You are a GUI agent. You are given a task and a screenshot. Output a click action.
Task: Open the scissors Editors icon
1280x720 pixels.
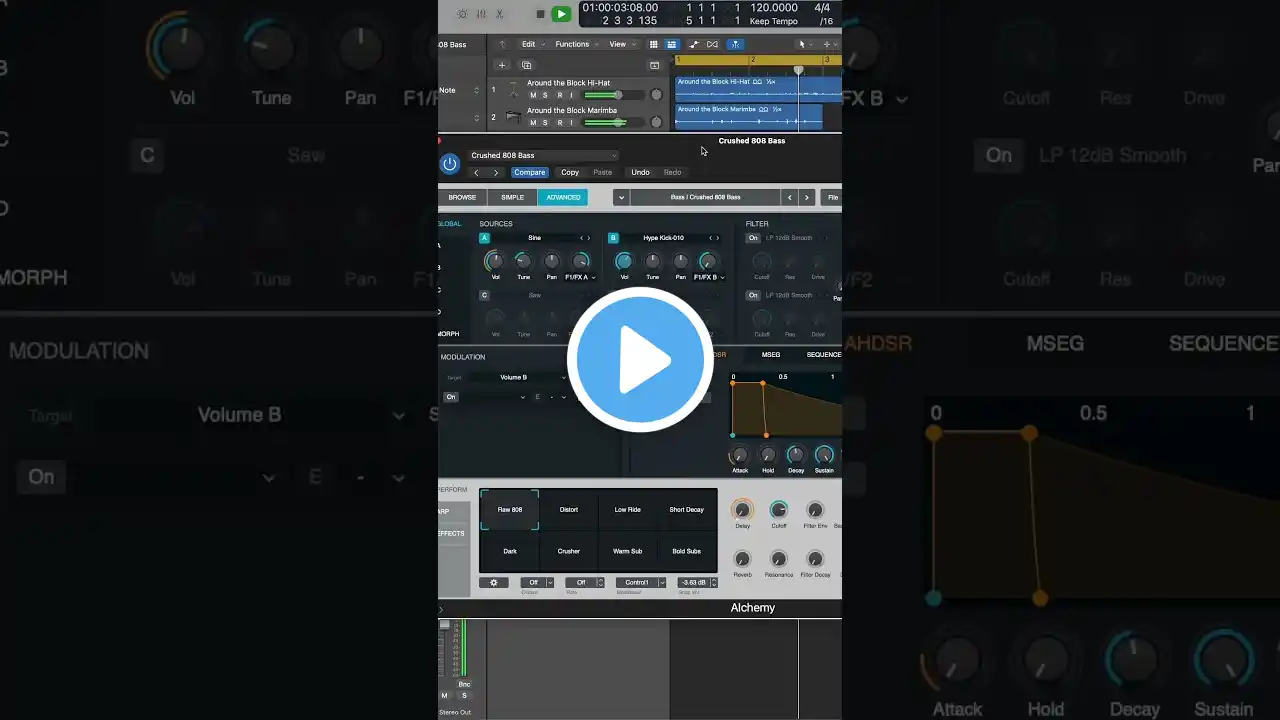500,14
